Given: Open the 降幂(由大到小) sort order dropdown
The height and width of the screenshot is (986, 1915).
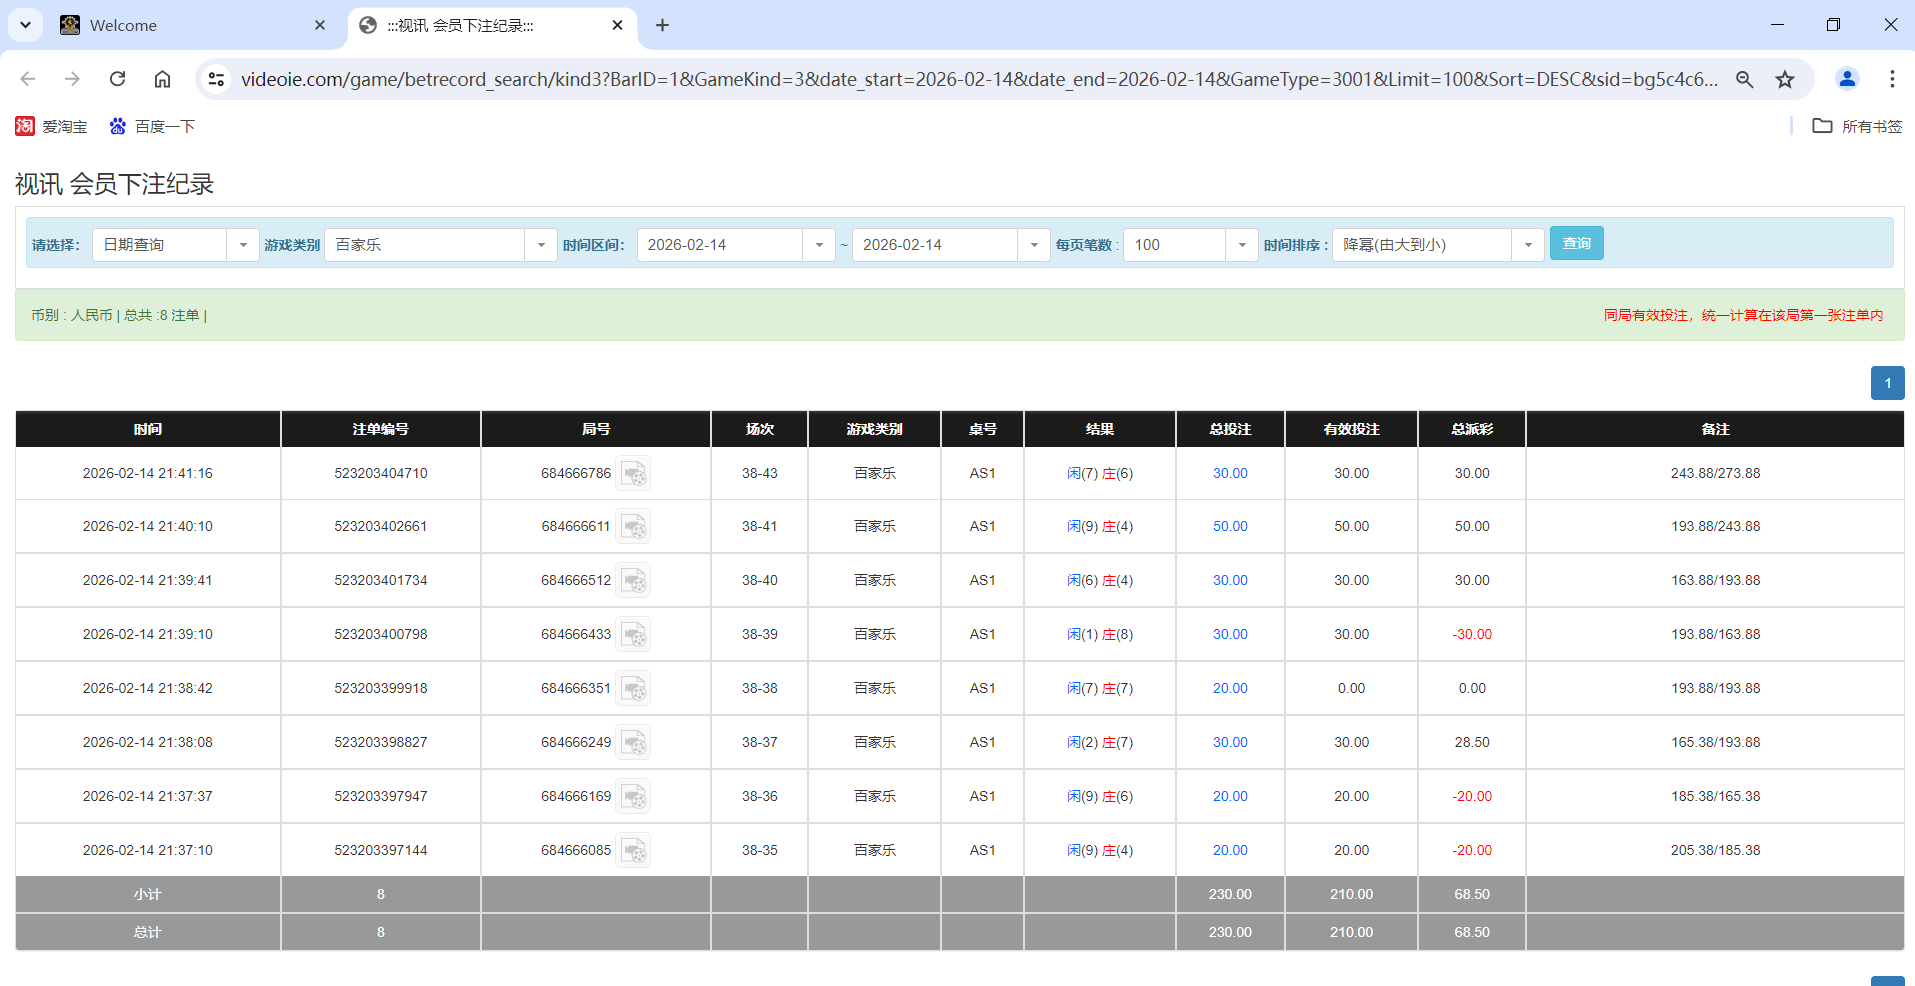Looking at the screenshot, I should pos(1527,244).
